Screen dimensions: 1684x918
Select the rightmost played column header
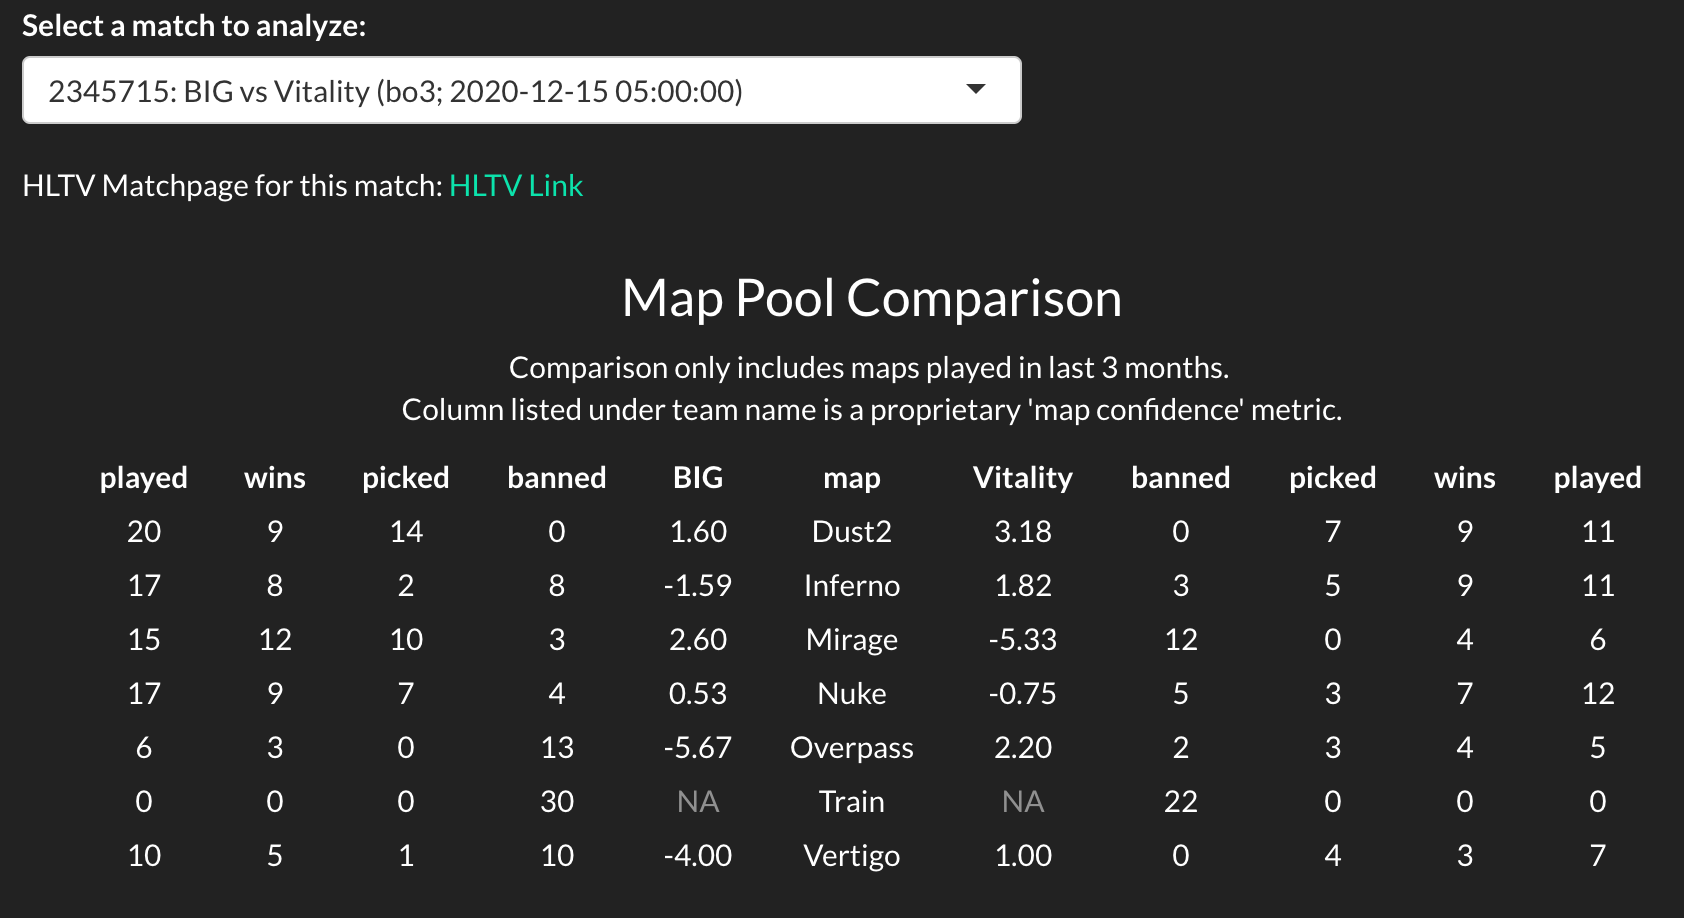pyautogui.click(x=1597, y=478)
